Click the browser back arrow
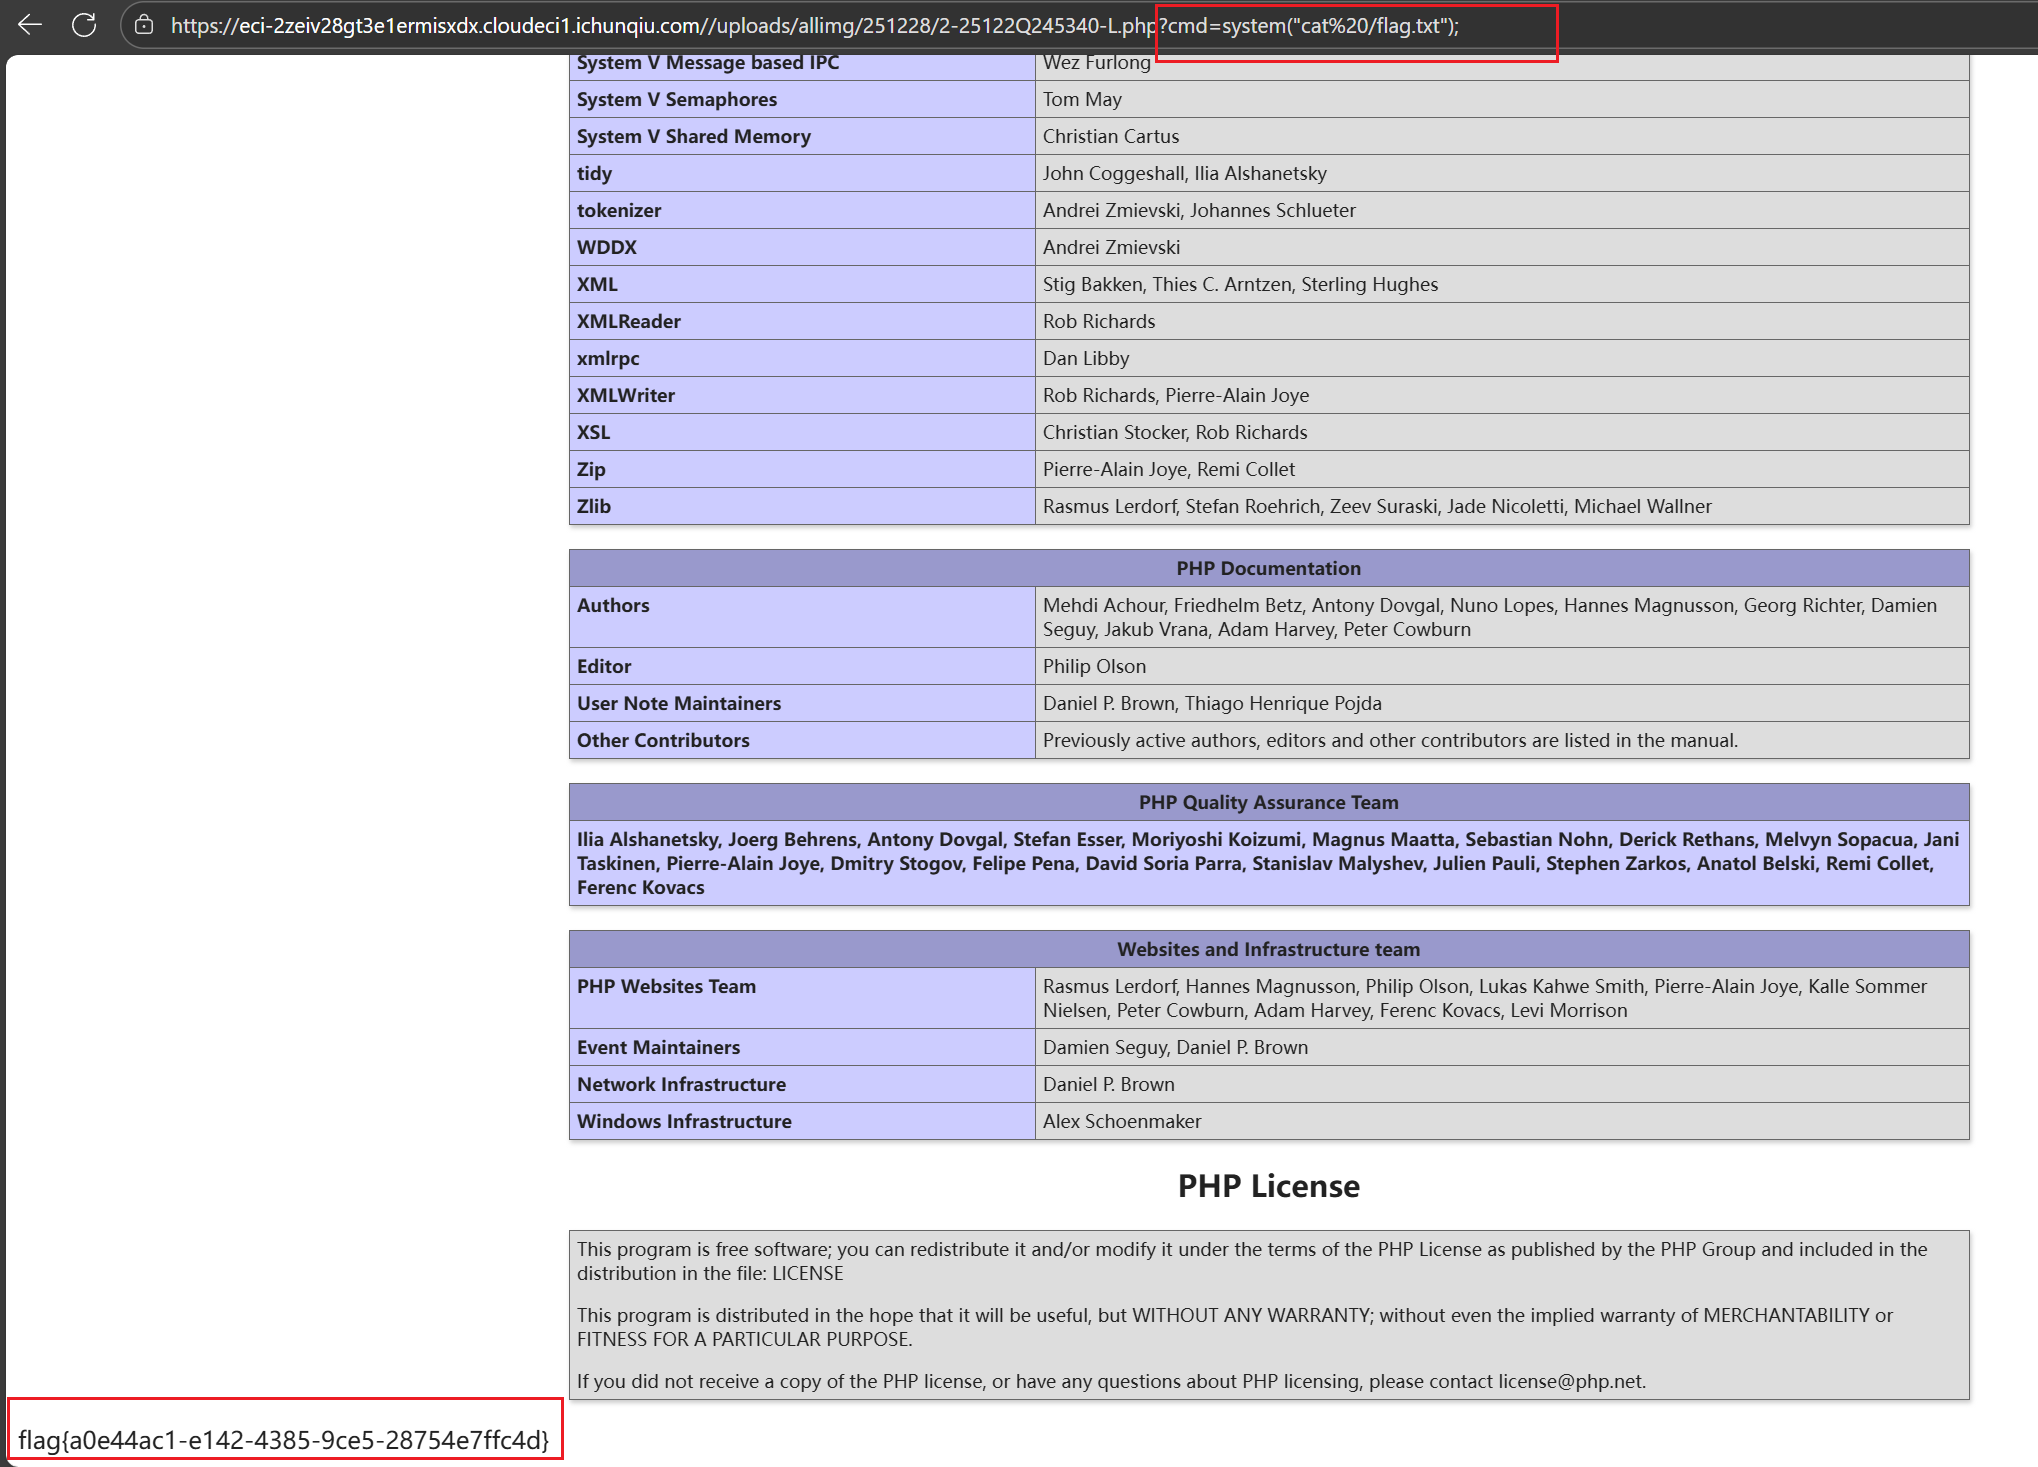The width and height of the screenshot is (2038, 1467). click(x=30, y=25)
